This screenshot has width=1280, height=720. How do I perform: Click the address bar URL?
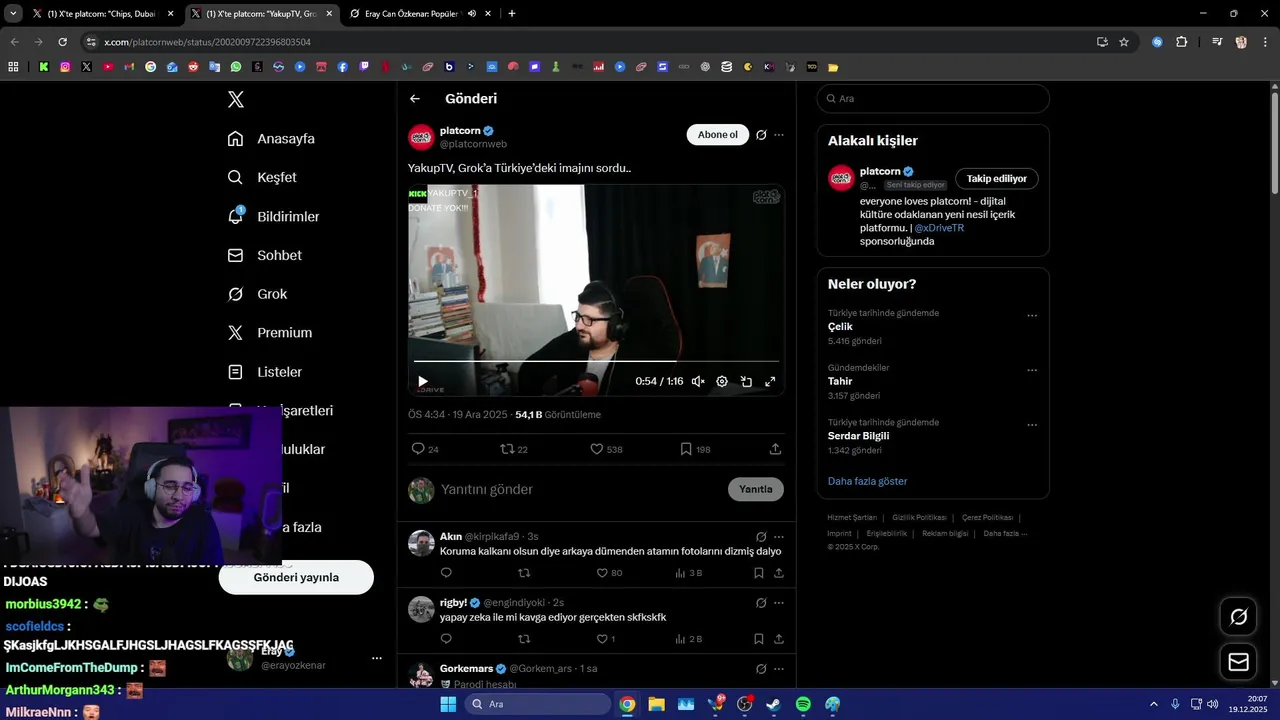coord(207,42)
